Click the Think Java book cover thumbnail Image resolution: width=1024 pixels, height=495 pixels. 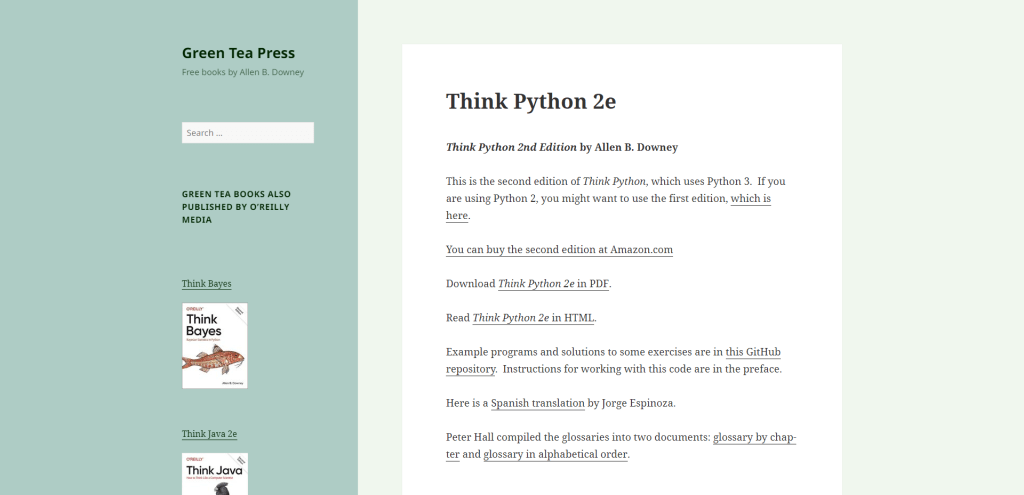click(214, 474)
